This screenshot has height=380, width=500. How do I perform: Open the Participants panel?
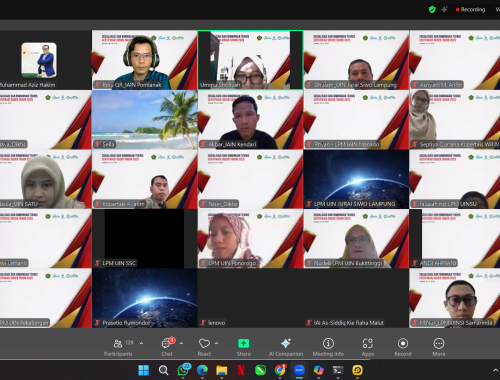(x=118, y=347)
